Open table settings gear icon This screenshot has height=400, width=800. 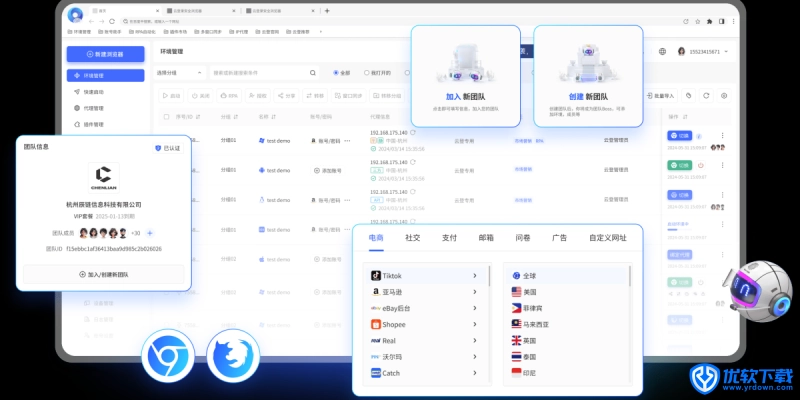[x=724, y=95]
